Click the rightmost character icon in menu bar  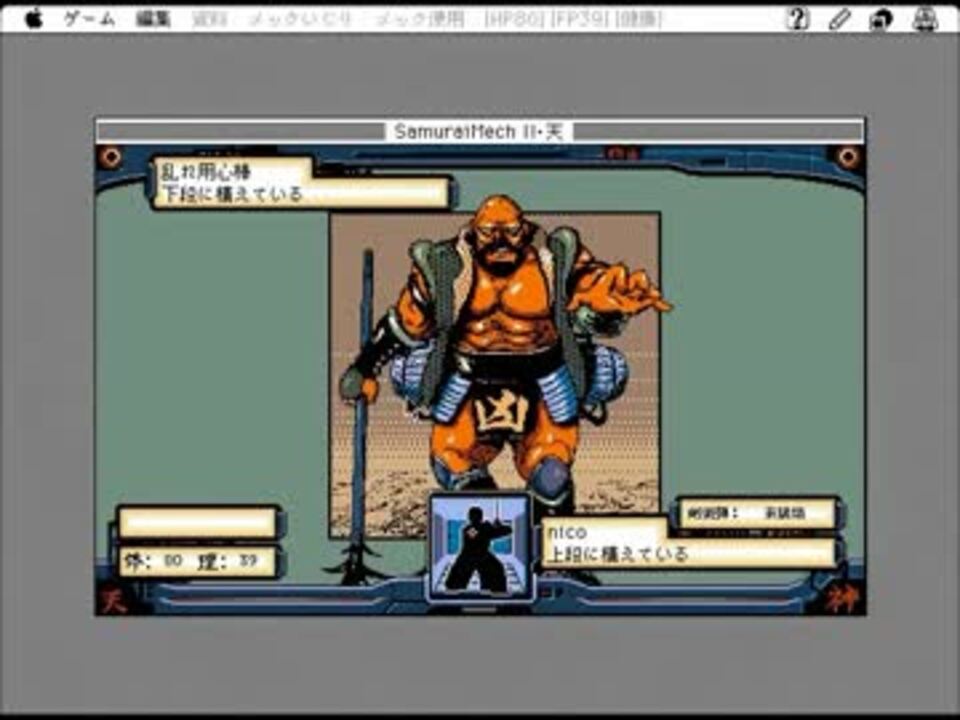pyautogui.click(x=925, y=19)
